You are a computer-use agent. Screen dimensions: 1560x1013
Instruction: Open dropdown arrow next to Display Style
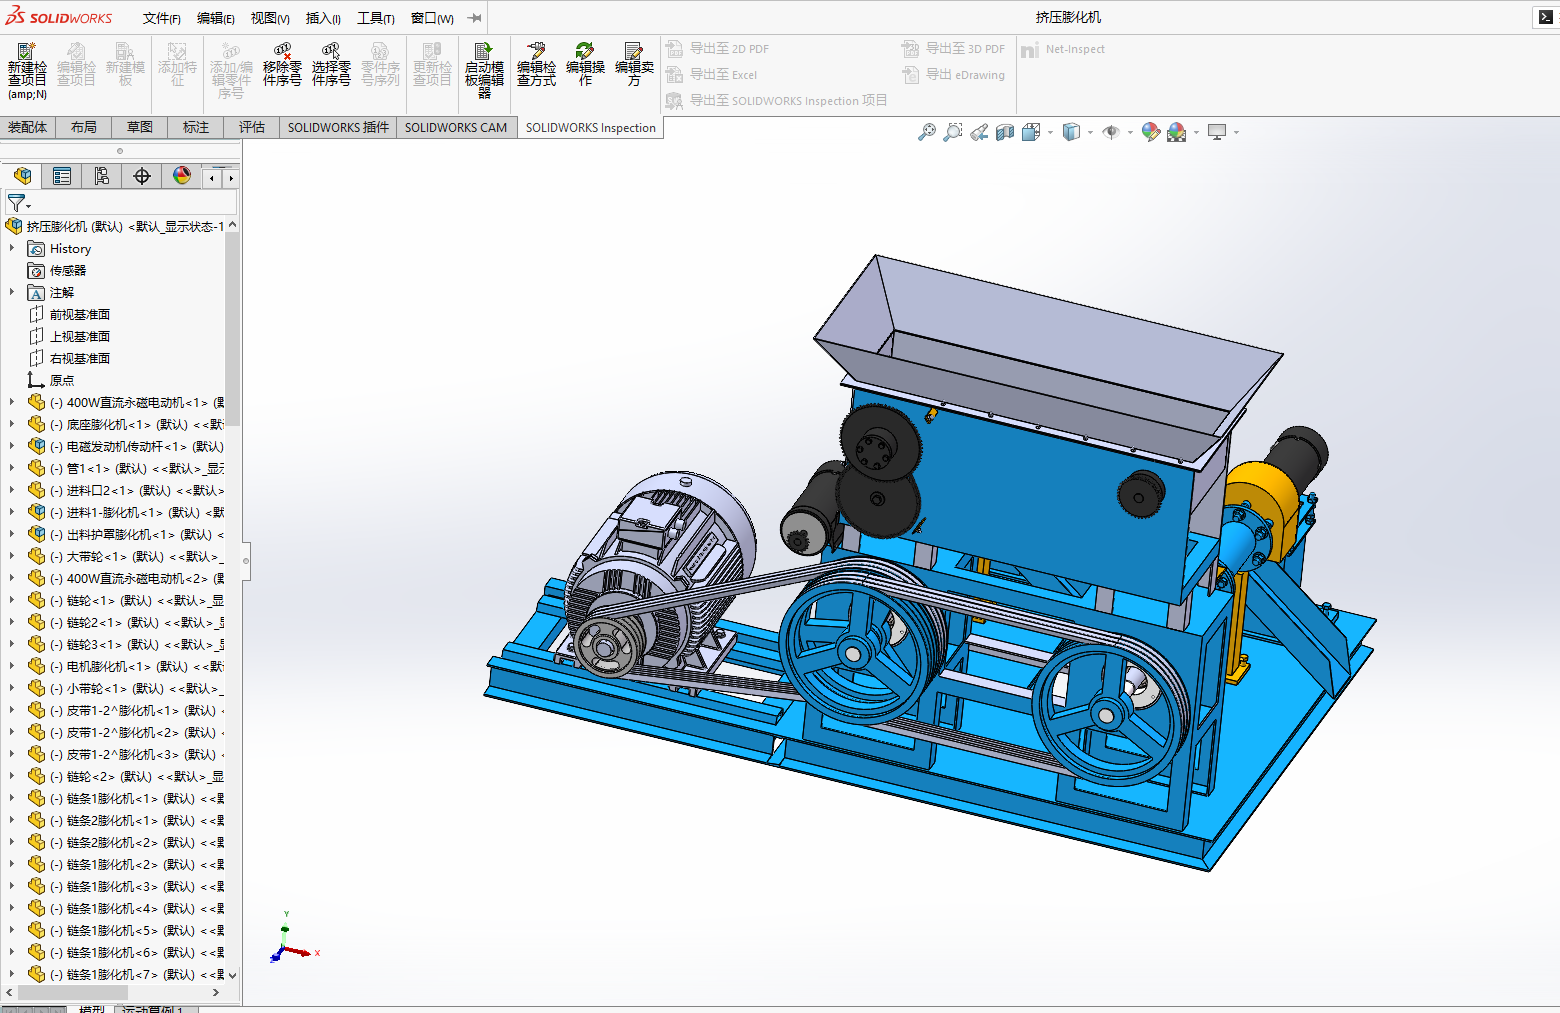click(x=1090, y=132)
